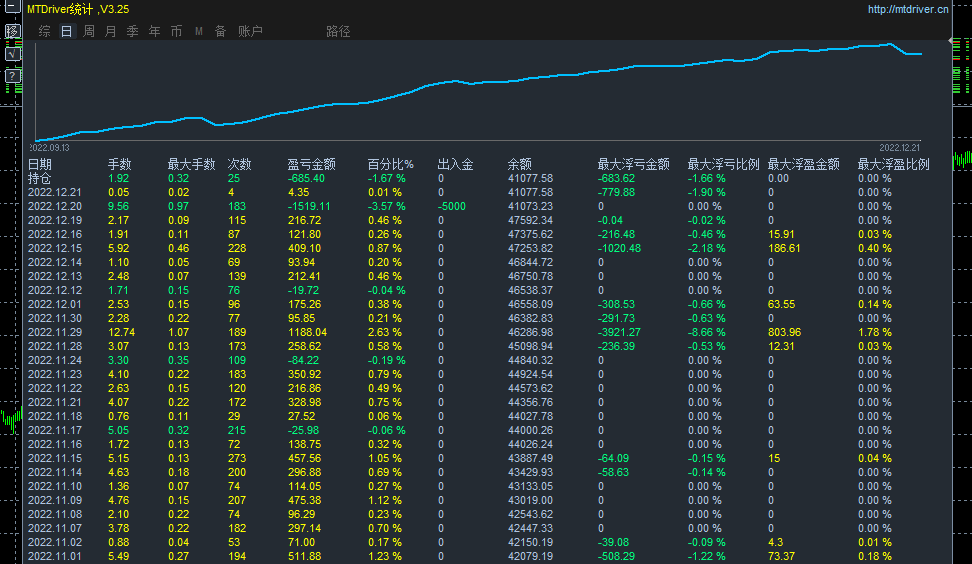The height and width of the screenshot is (564, 972).
Task: Click profit value -1519.11
Action: point(309,206)
